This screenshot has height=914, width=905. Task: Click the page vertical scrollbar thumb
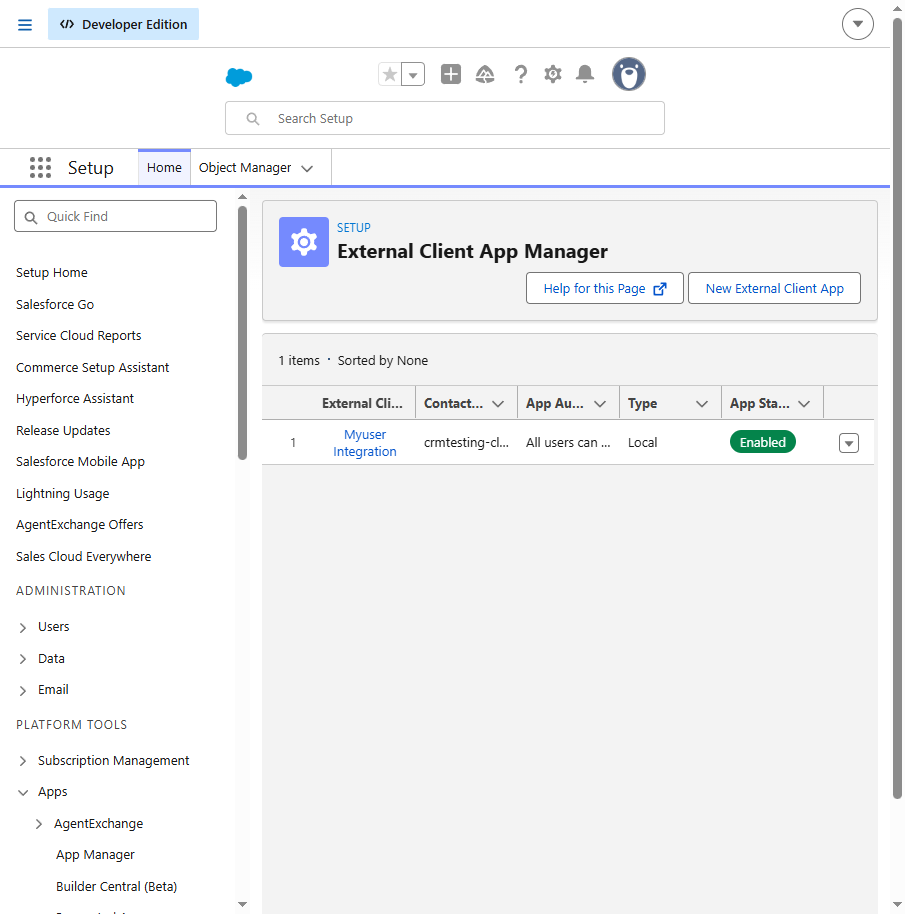(x=897, y=408)
